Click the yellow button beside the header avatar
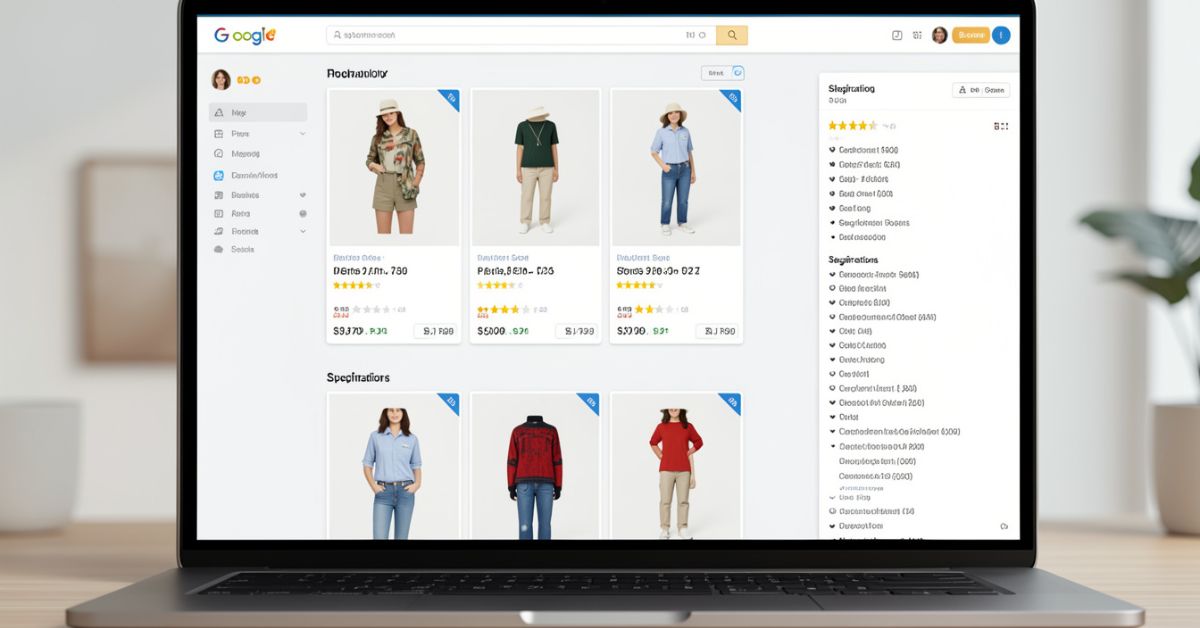This screenshot has width=1200, height=628. coord(970,35)
